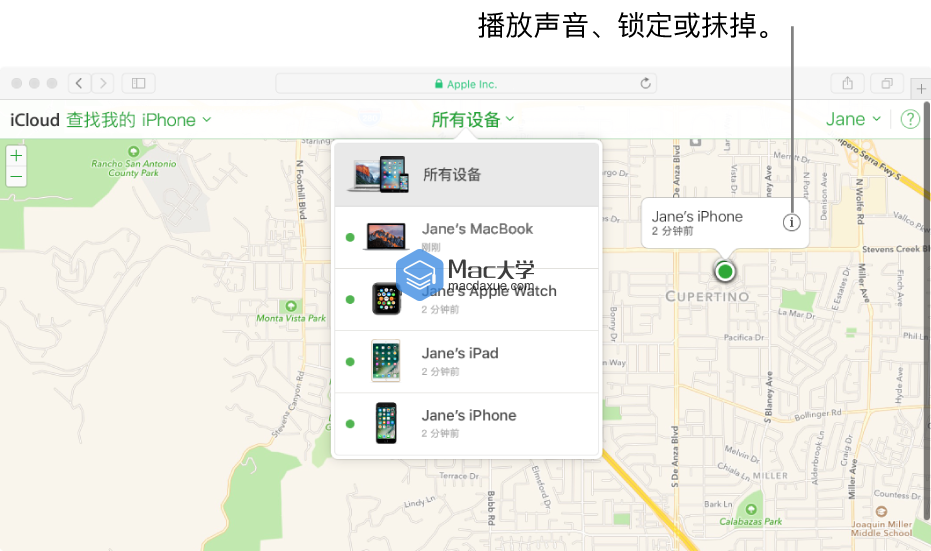Click the all-devices group thumbnail
The height and width of the screenshot is (551, 931).
(x=379, y=174)
